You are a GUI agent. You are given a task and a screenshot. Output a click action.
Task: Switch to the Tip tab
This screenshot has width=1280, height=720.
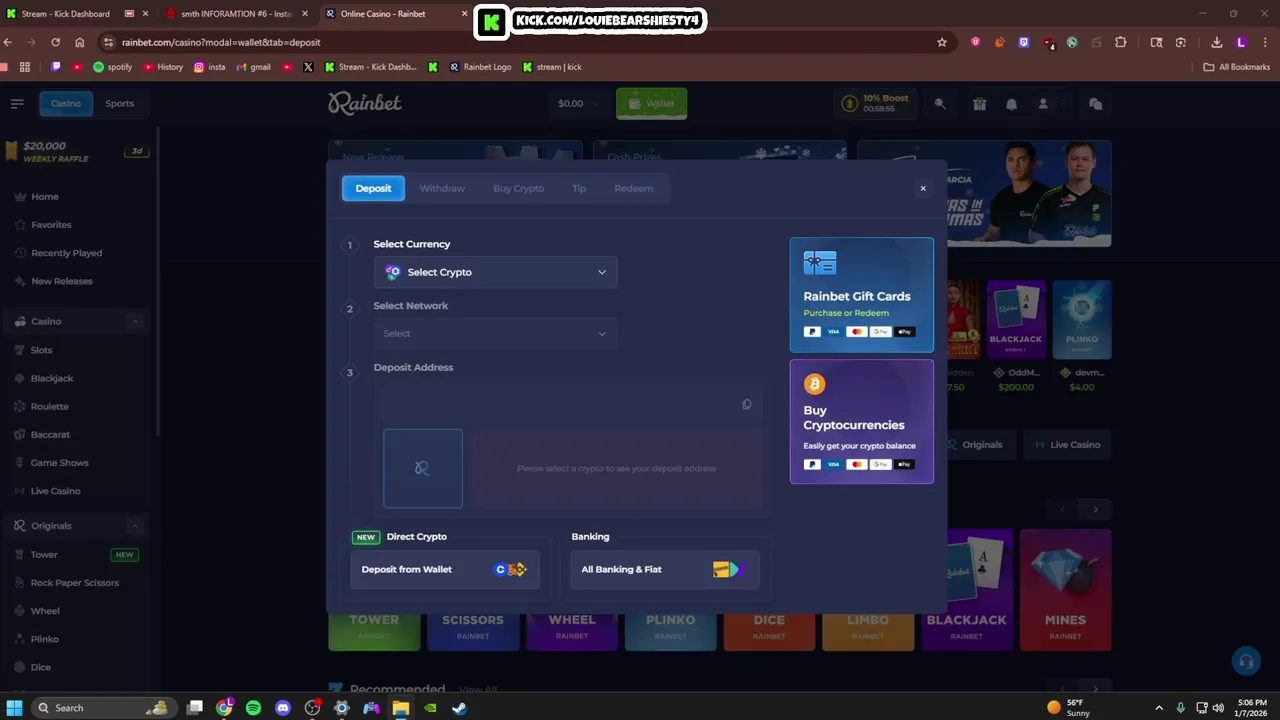[x=579, y=188]
